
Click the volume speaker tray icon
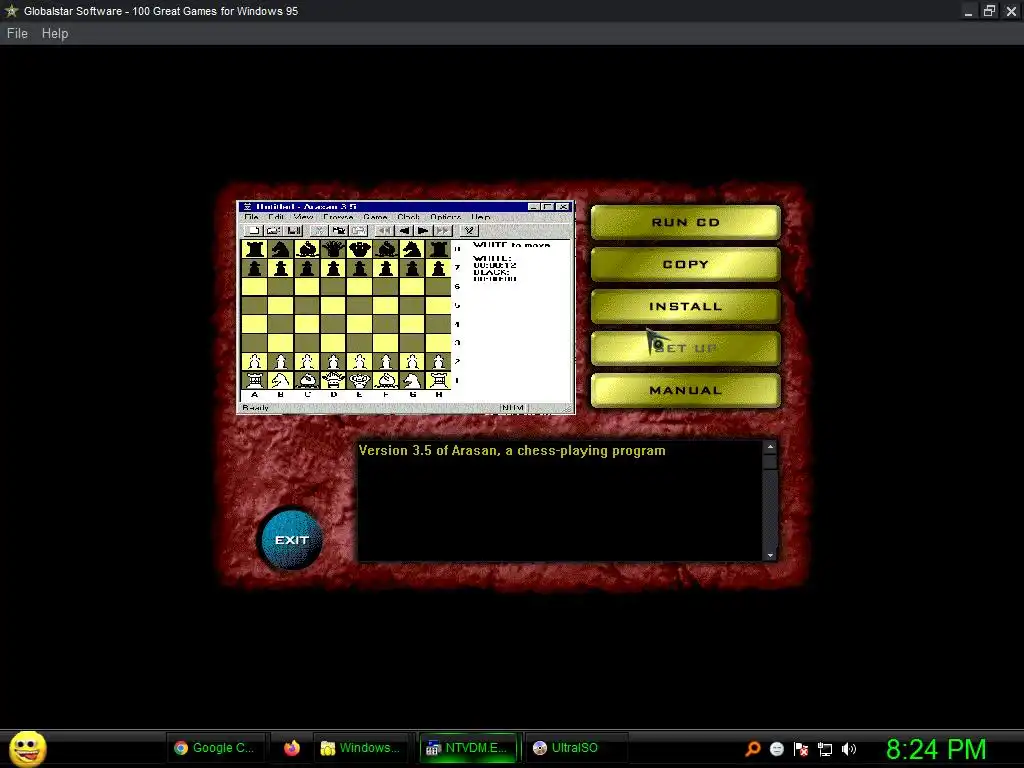(x=849, y=749)
